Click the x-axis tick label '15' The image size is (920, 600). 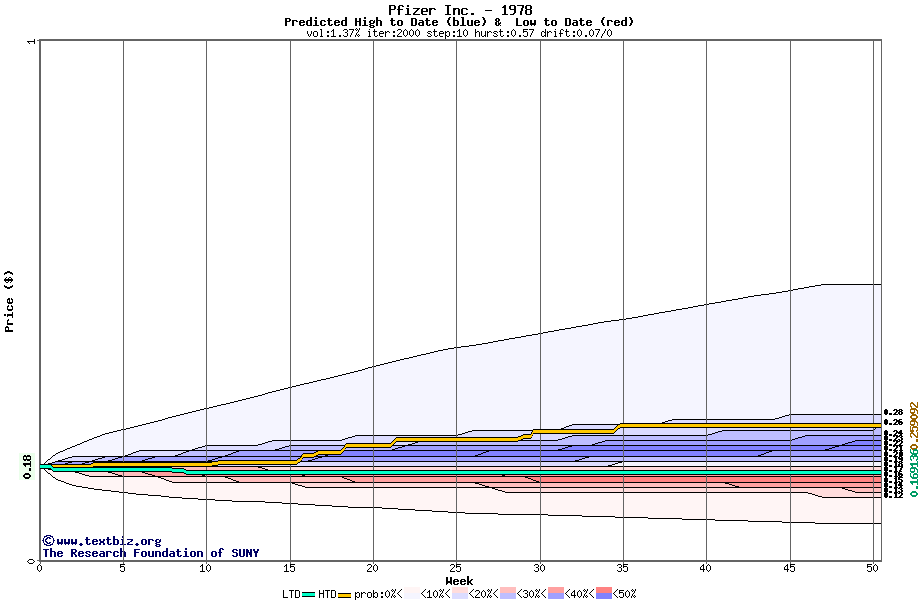coord(289,568)
